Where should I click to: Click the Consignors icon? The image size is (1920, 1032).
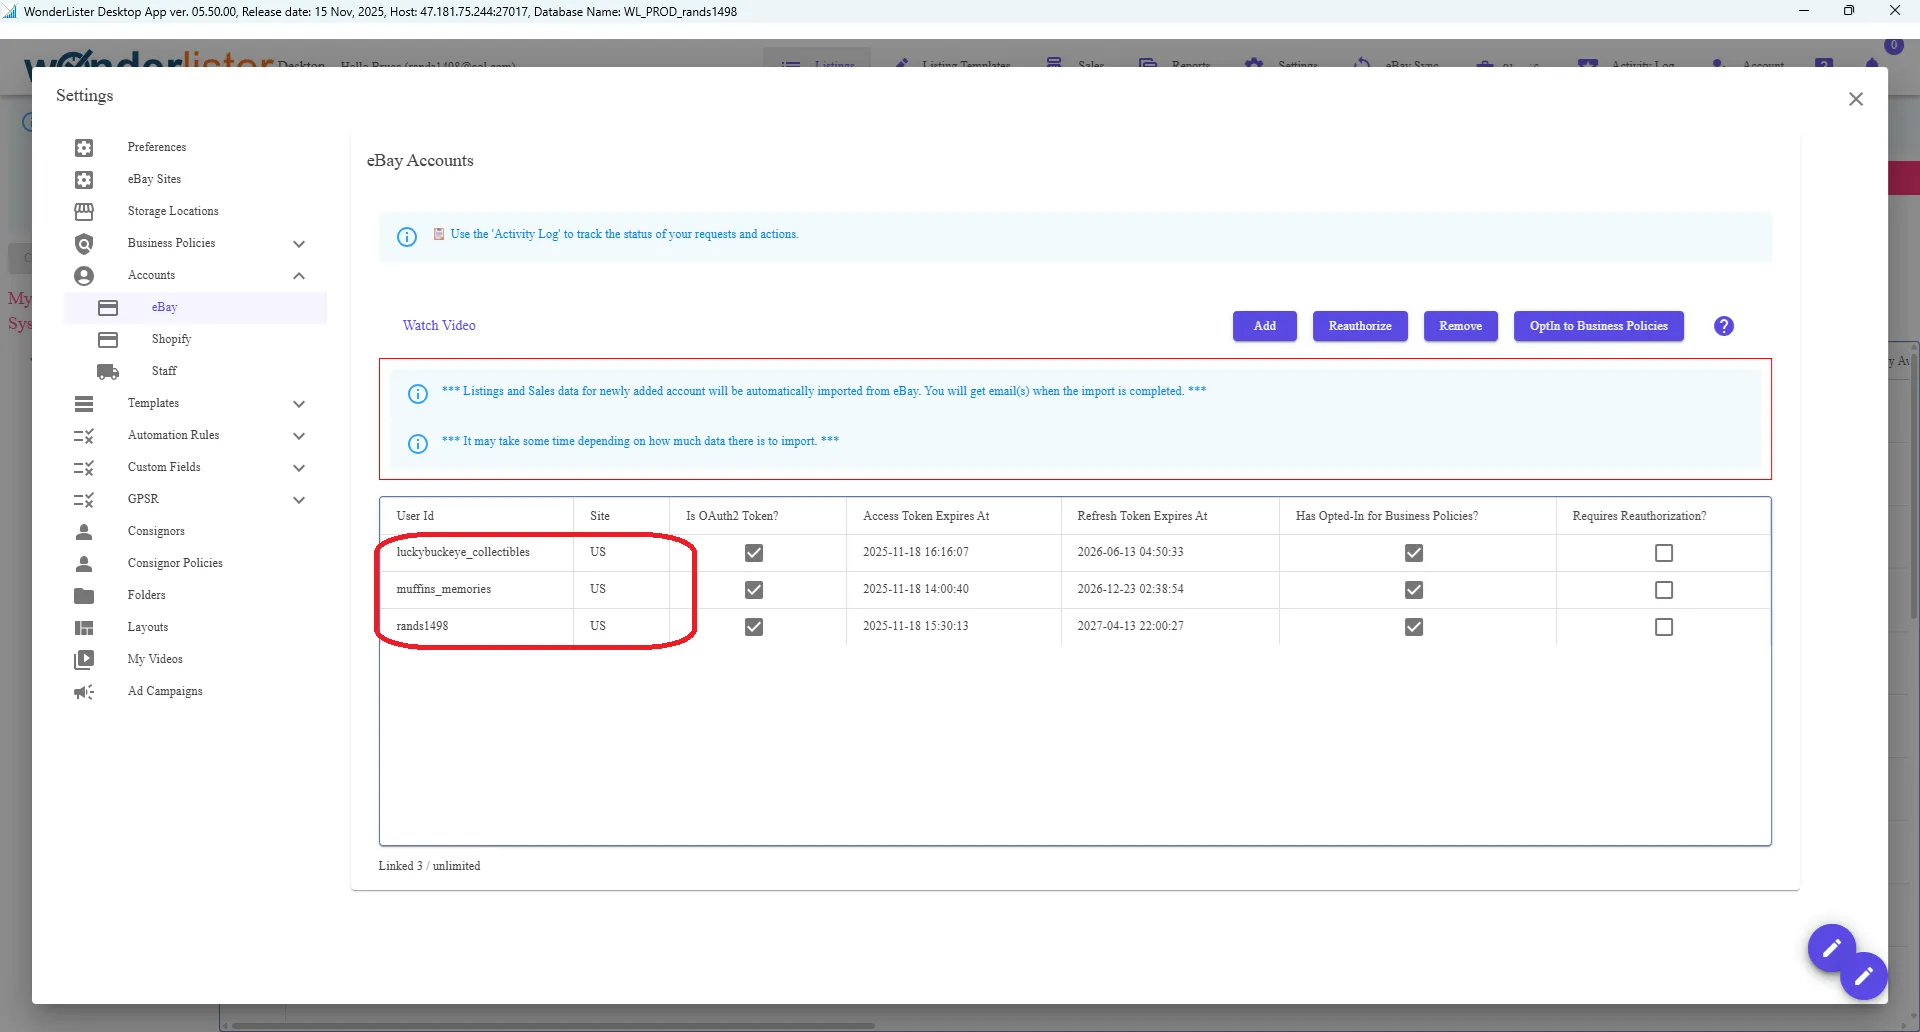pyautogui.click(x=85, y=531)
